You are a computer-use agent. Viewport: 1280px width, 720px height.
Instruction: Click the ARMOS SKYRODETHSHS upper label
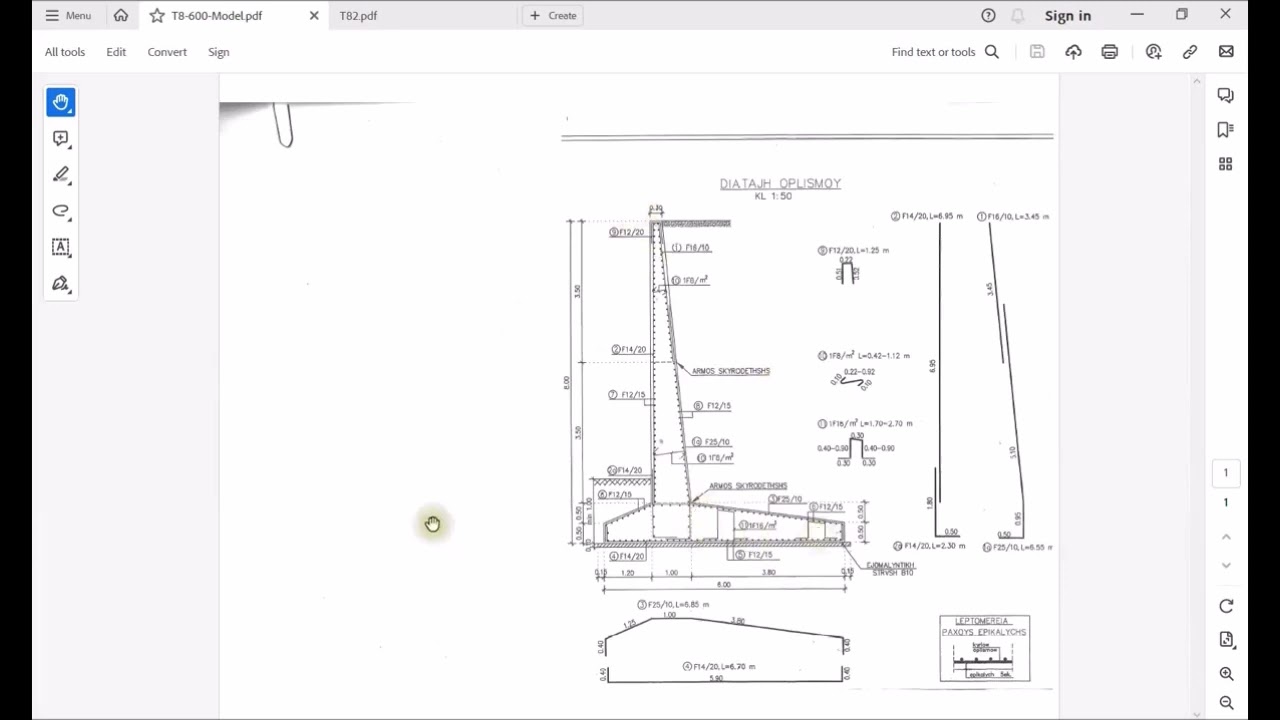[x=731, y=371]
